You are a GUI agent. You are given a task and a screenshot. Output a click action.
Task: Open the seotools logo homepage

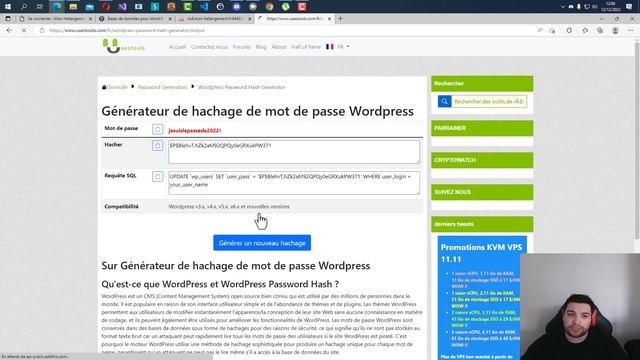(123, 46)
